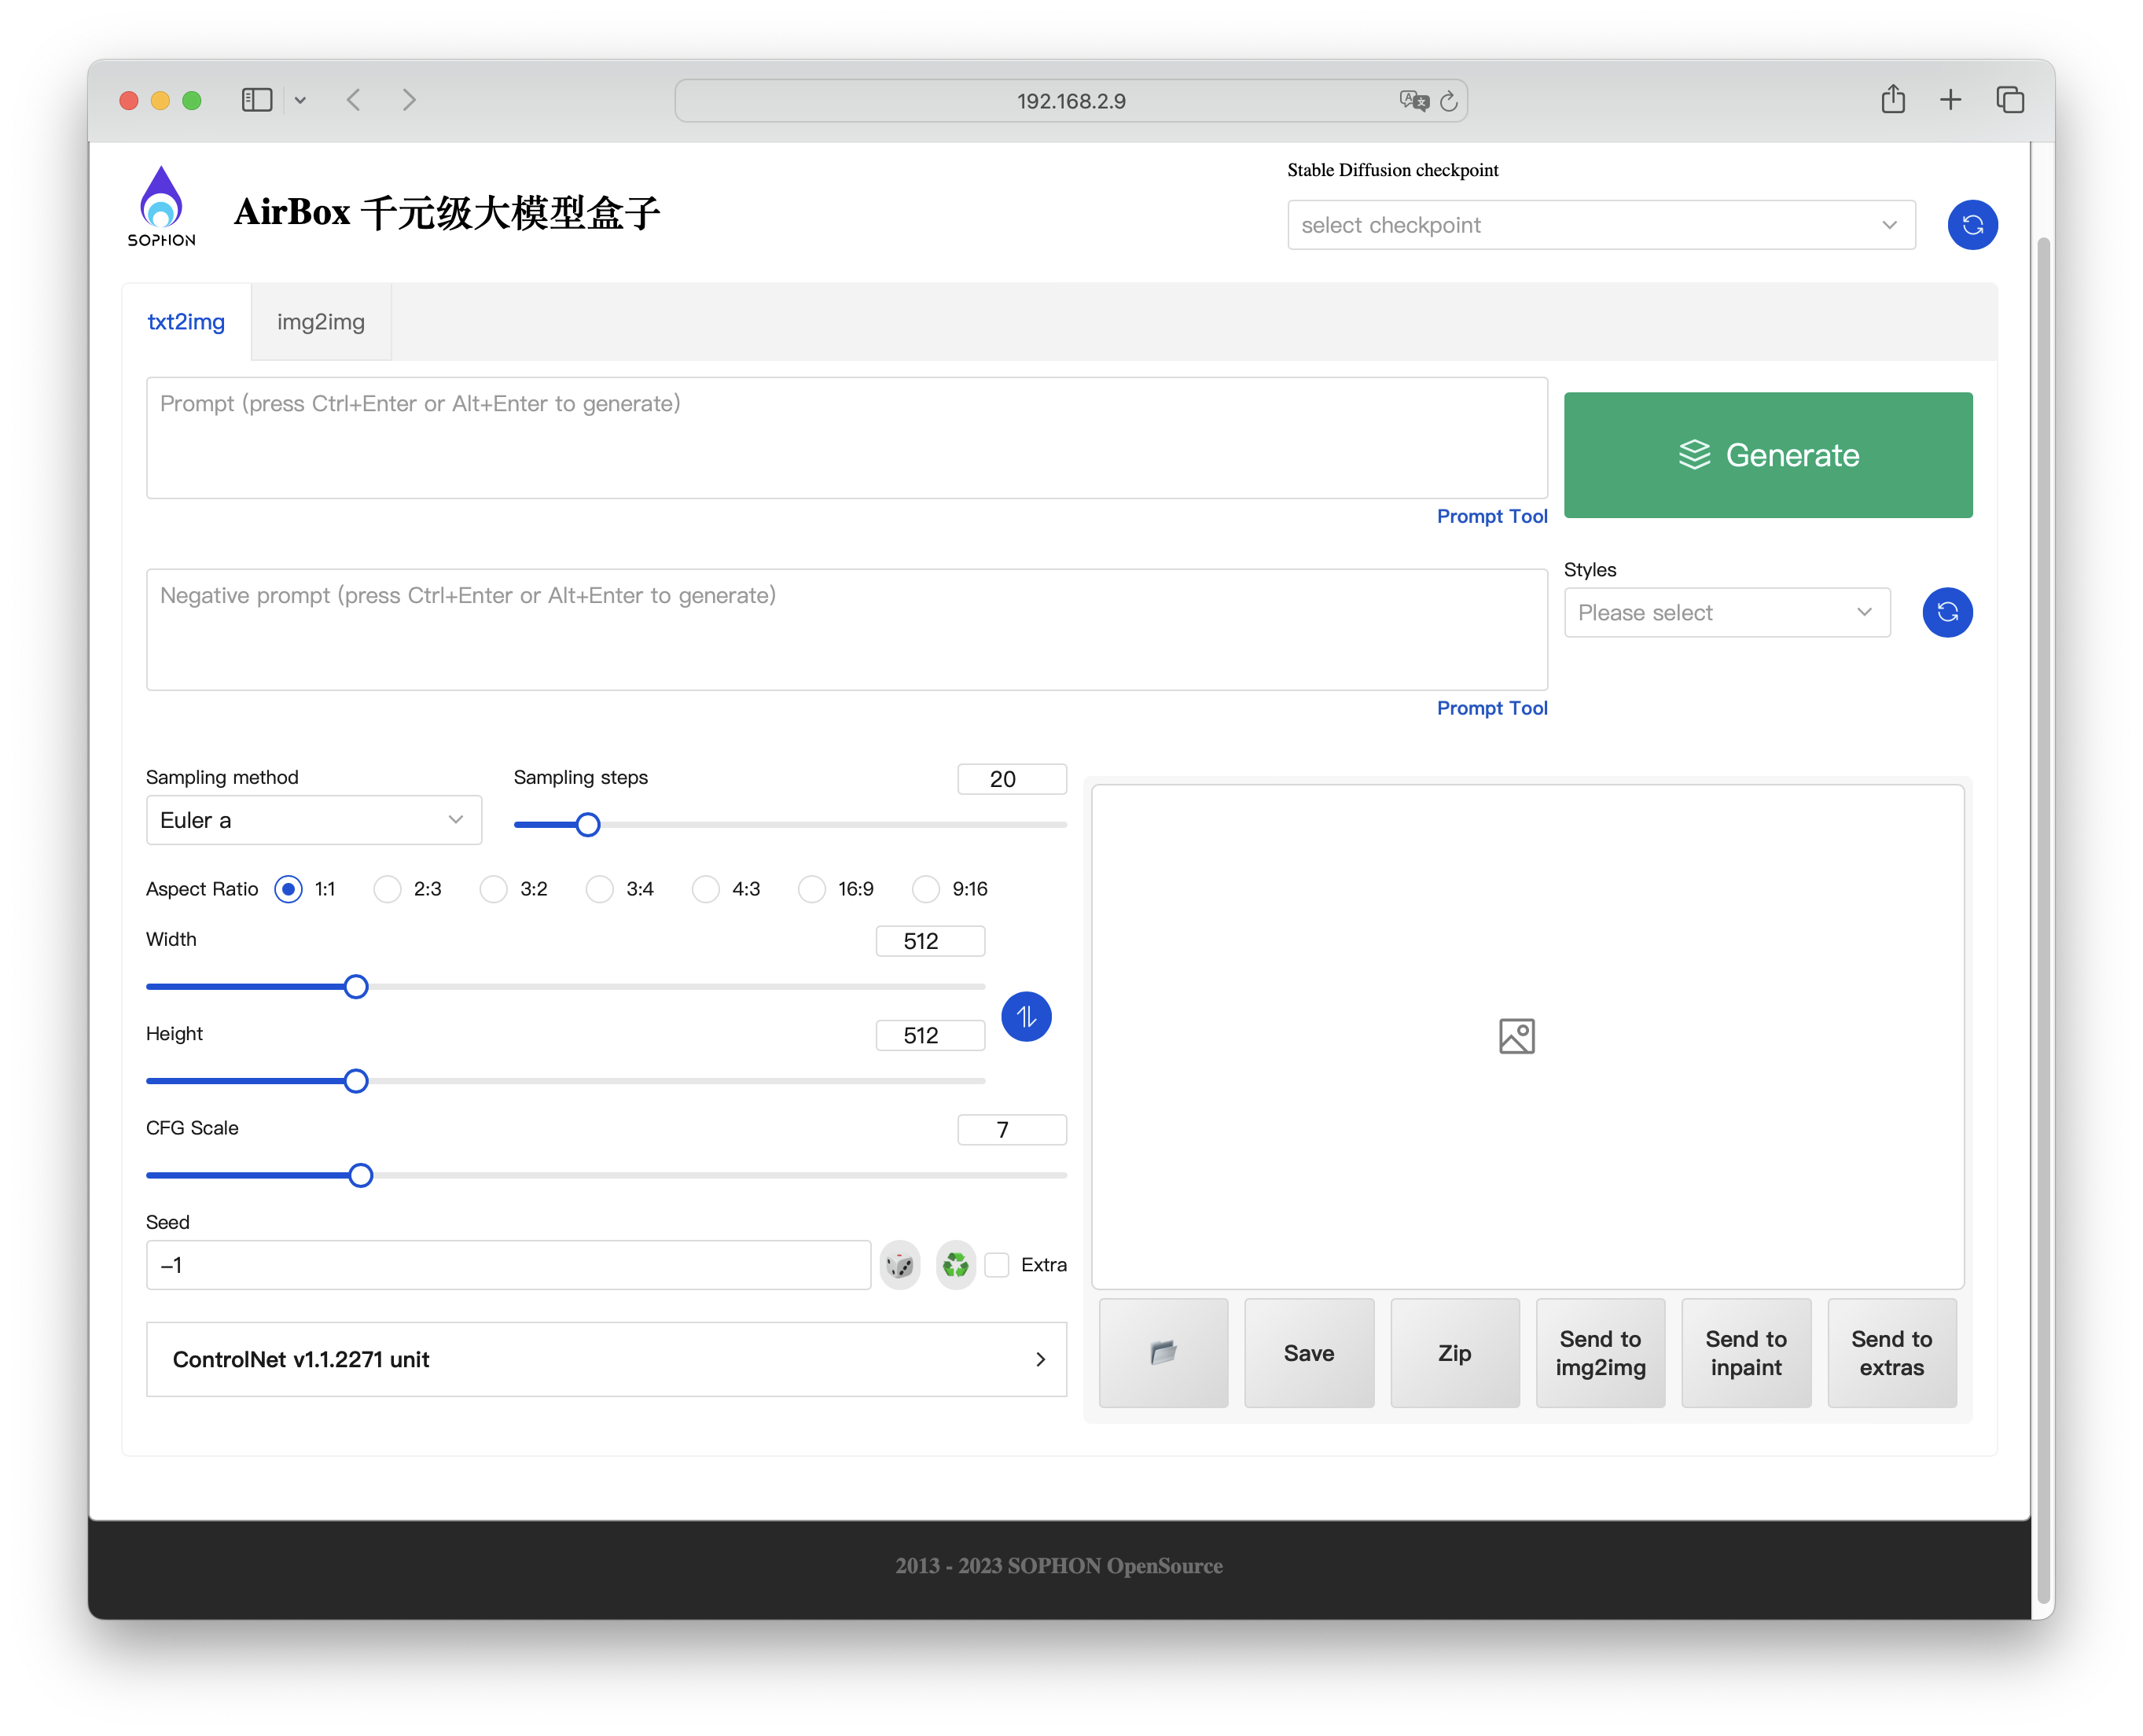Click into the Prompt text field
The height and width of the screenshot is (1736, 2143).
(846, 438)
